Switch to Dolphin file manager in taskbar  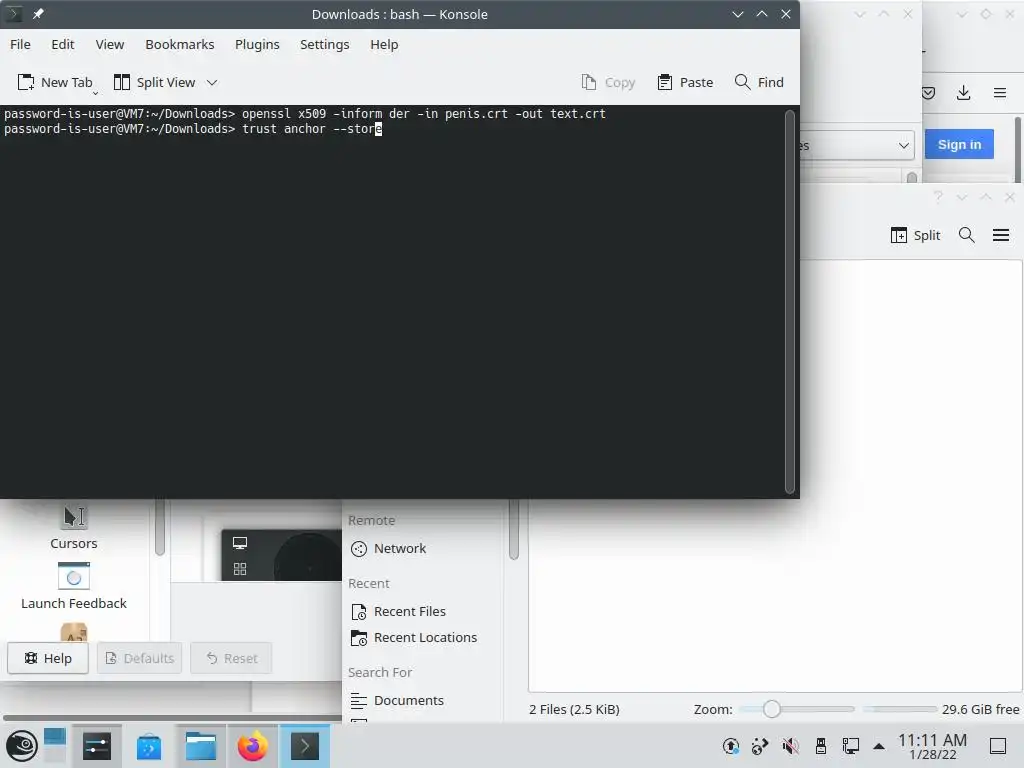pyautogui.click(x=200, y=746)
